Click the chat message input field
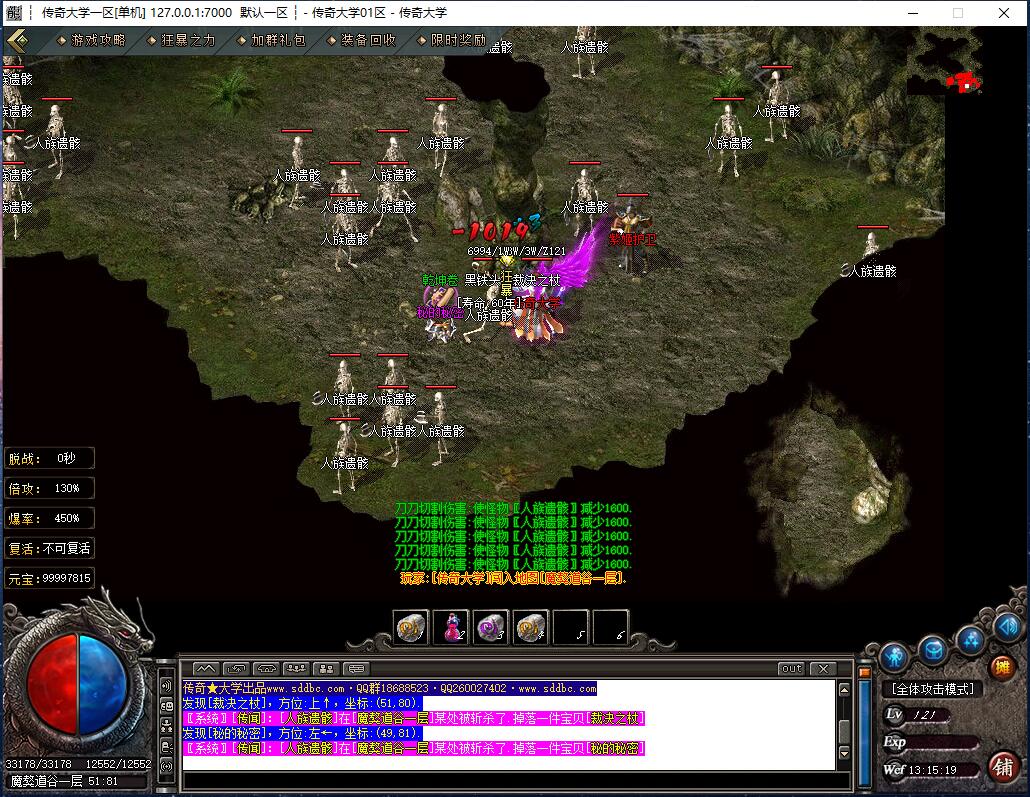Image resolution: width=1030 pixels, height=797 pixels. click(x=516, y=780)
